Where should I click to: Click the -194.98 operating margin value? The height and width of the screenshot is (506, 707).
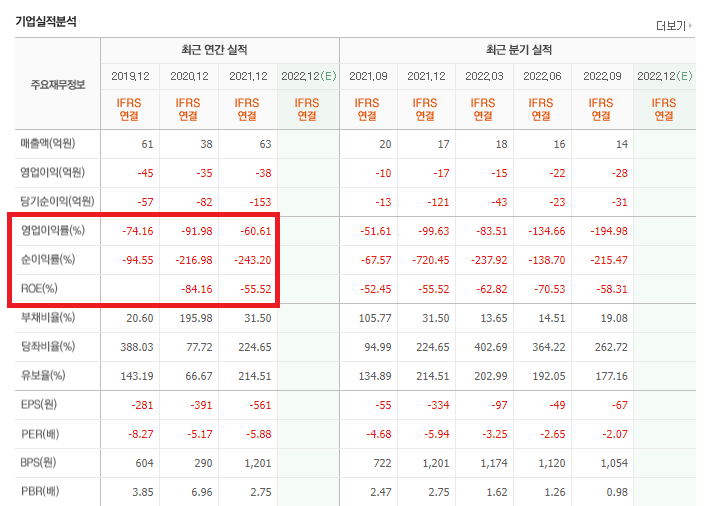point(609,231)
